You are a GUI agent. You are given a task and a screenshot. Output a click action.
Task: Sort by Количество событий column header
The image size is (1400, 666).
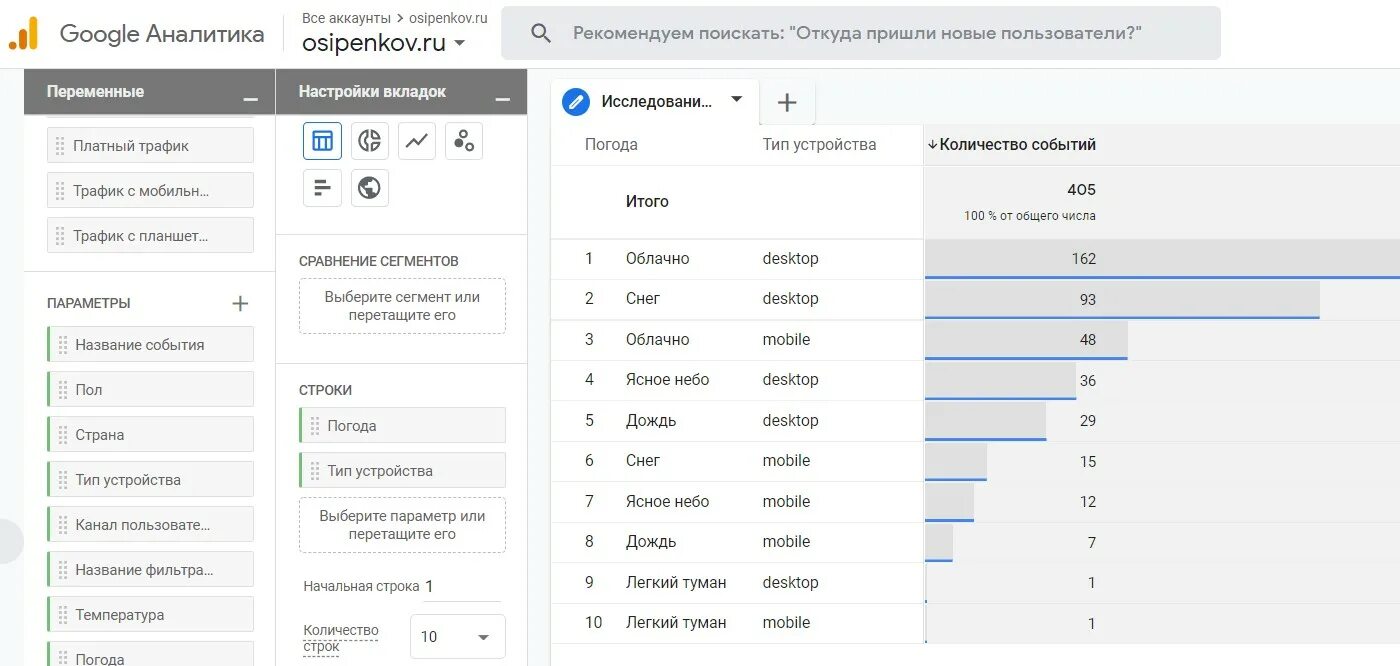[1011, 145]
